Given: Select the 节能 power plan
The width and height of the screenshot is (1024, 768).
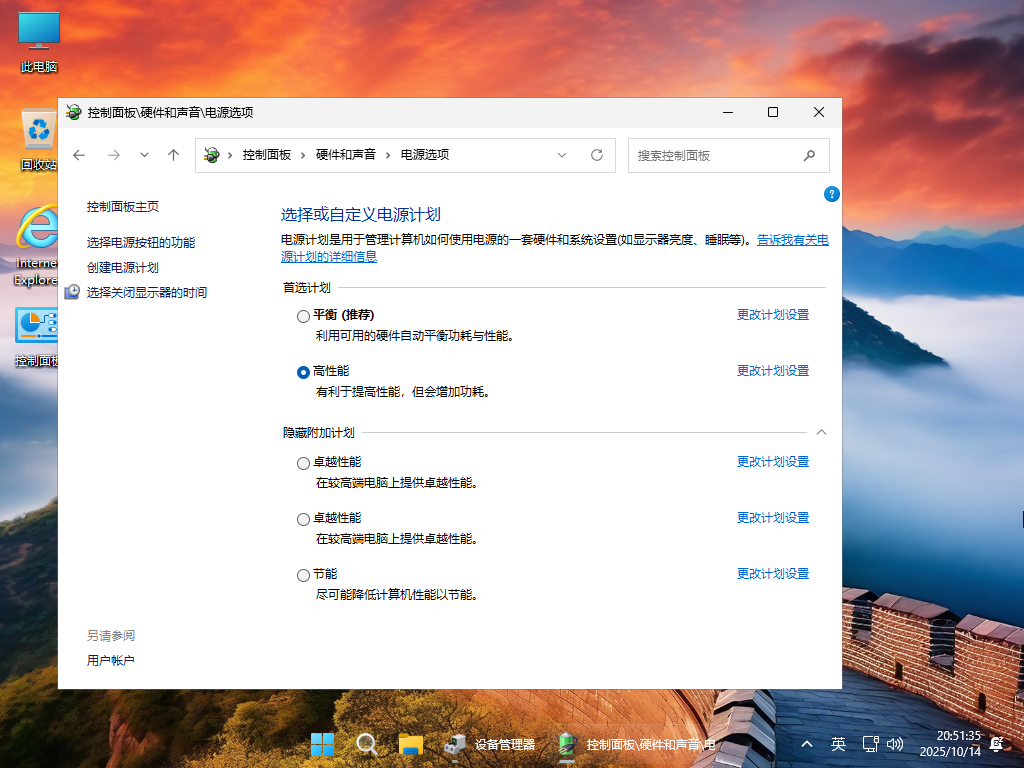Looking at the screenshot, I should 303,575.
